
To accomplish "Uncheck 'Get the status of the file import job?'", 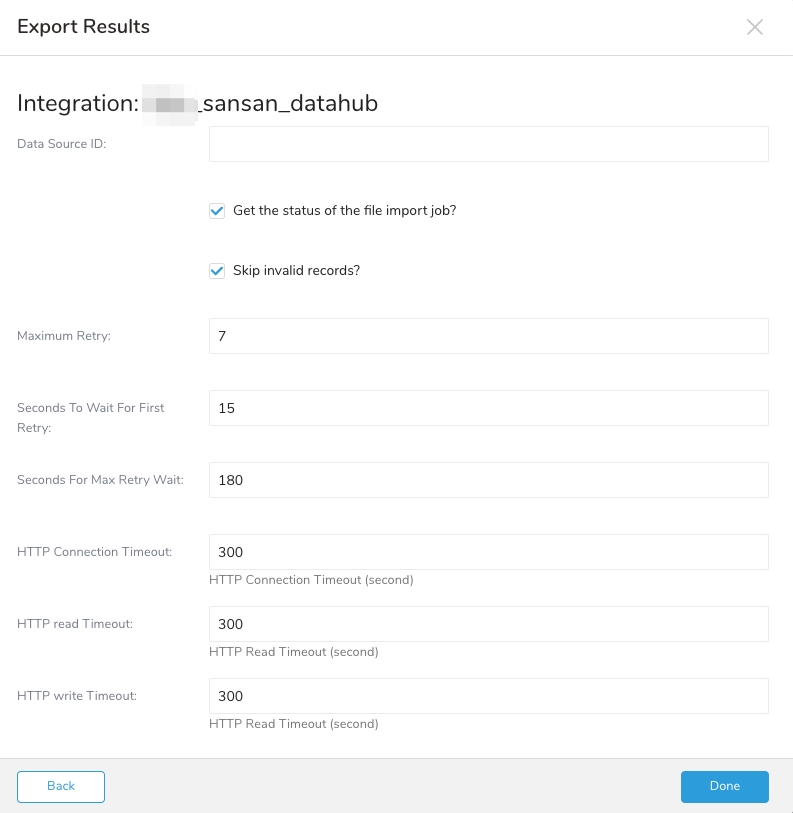I will point(217,211).
